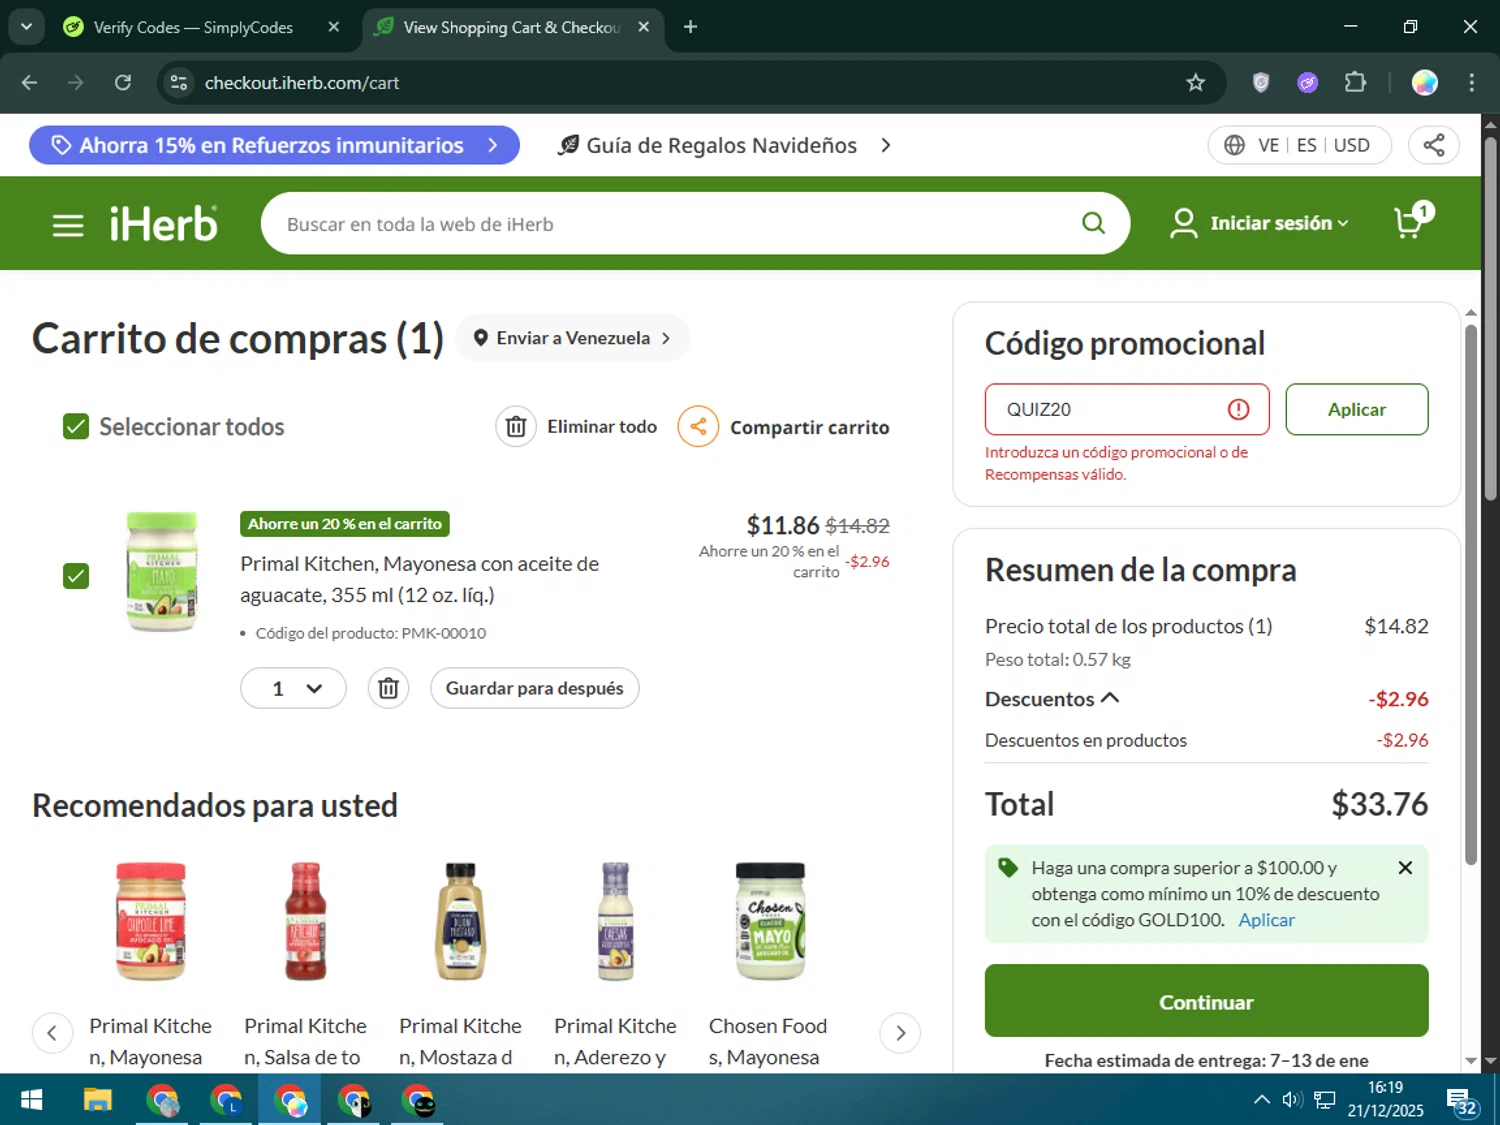Screen dimensions: 1500x1125
Task: Click Guardar para después
Action: click(534, 688)
